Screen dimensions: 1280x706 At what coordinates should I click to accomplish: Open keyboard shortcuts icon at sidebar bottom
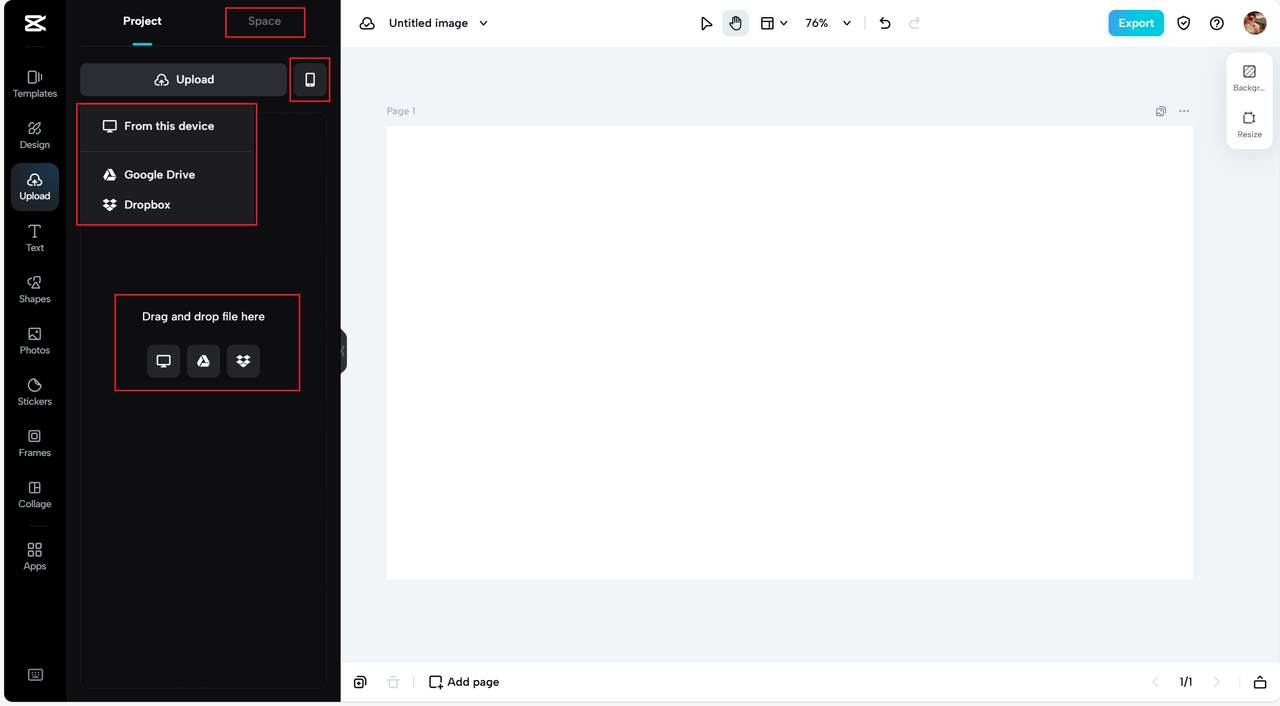35,675
